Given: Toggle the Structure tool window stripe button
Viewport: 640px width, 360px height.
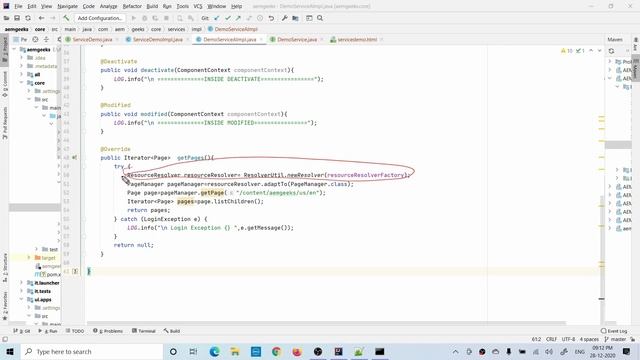Looking at the screenshot, I should coord(4,268).
